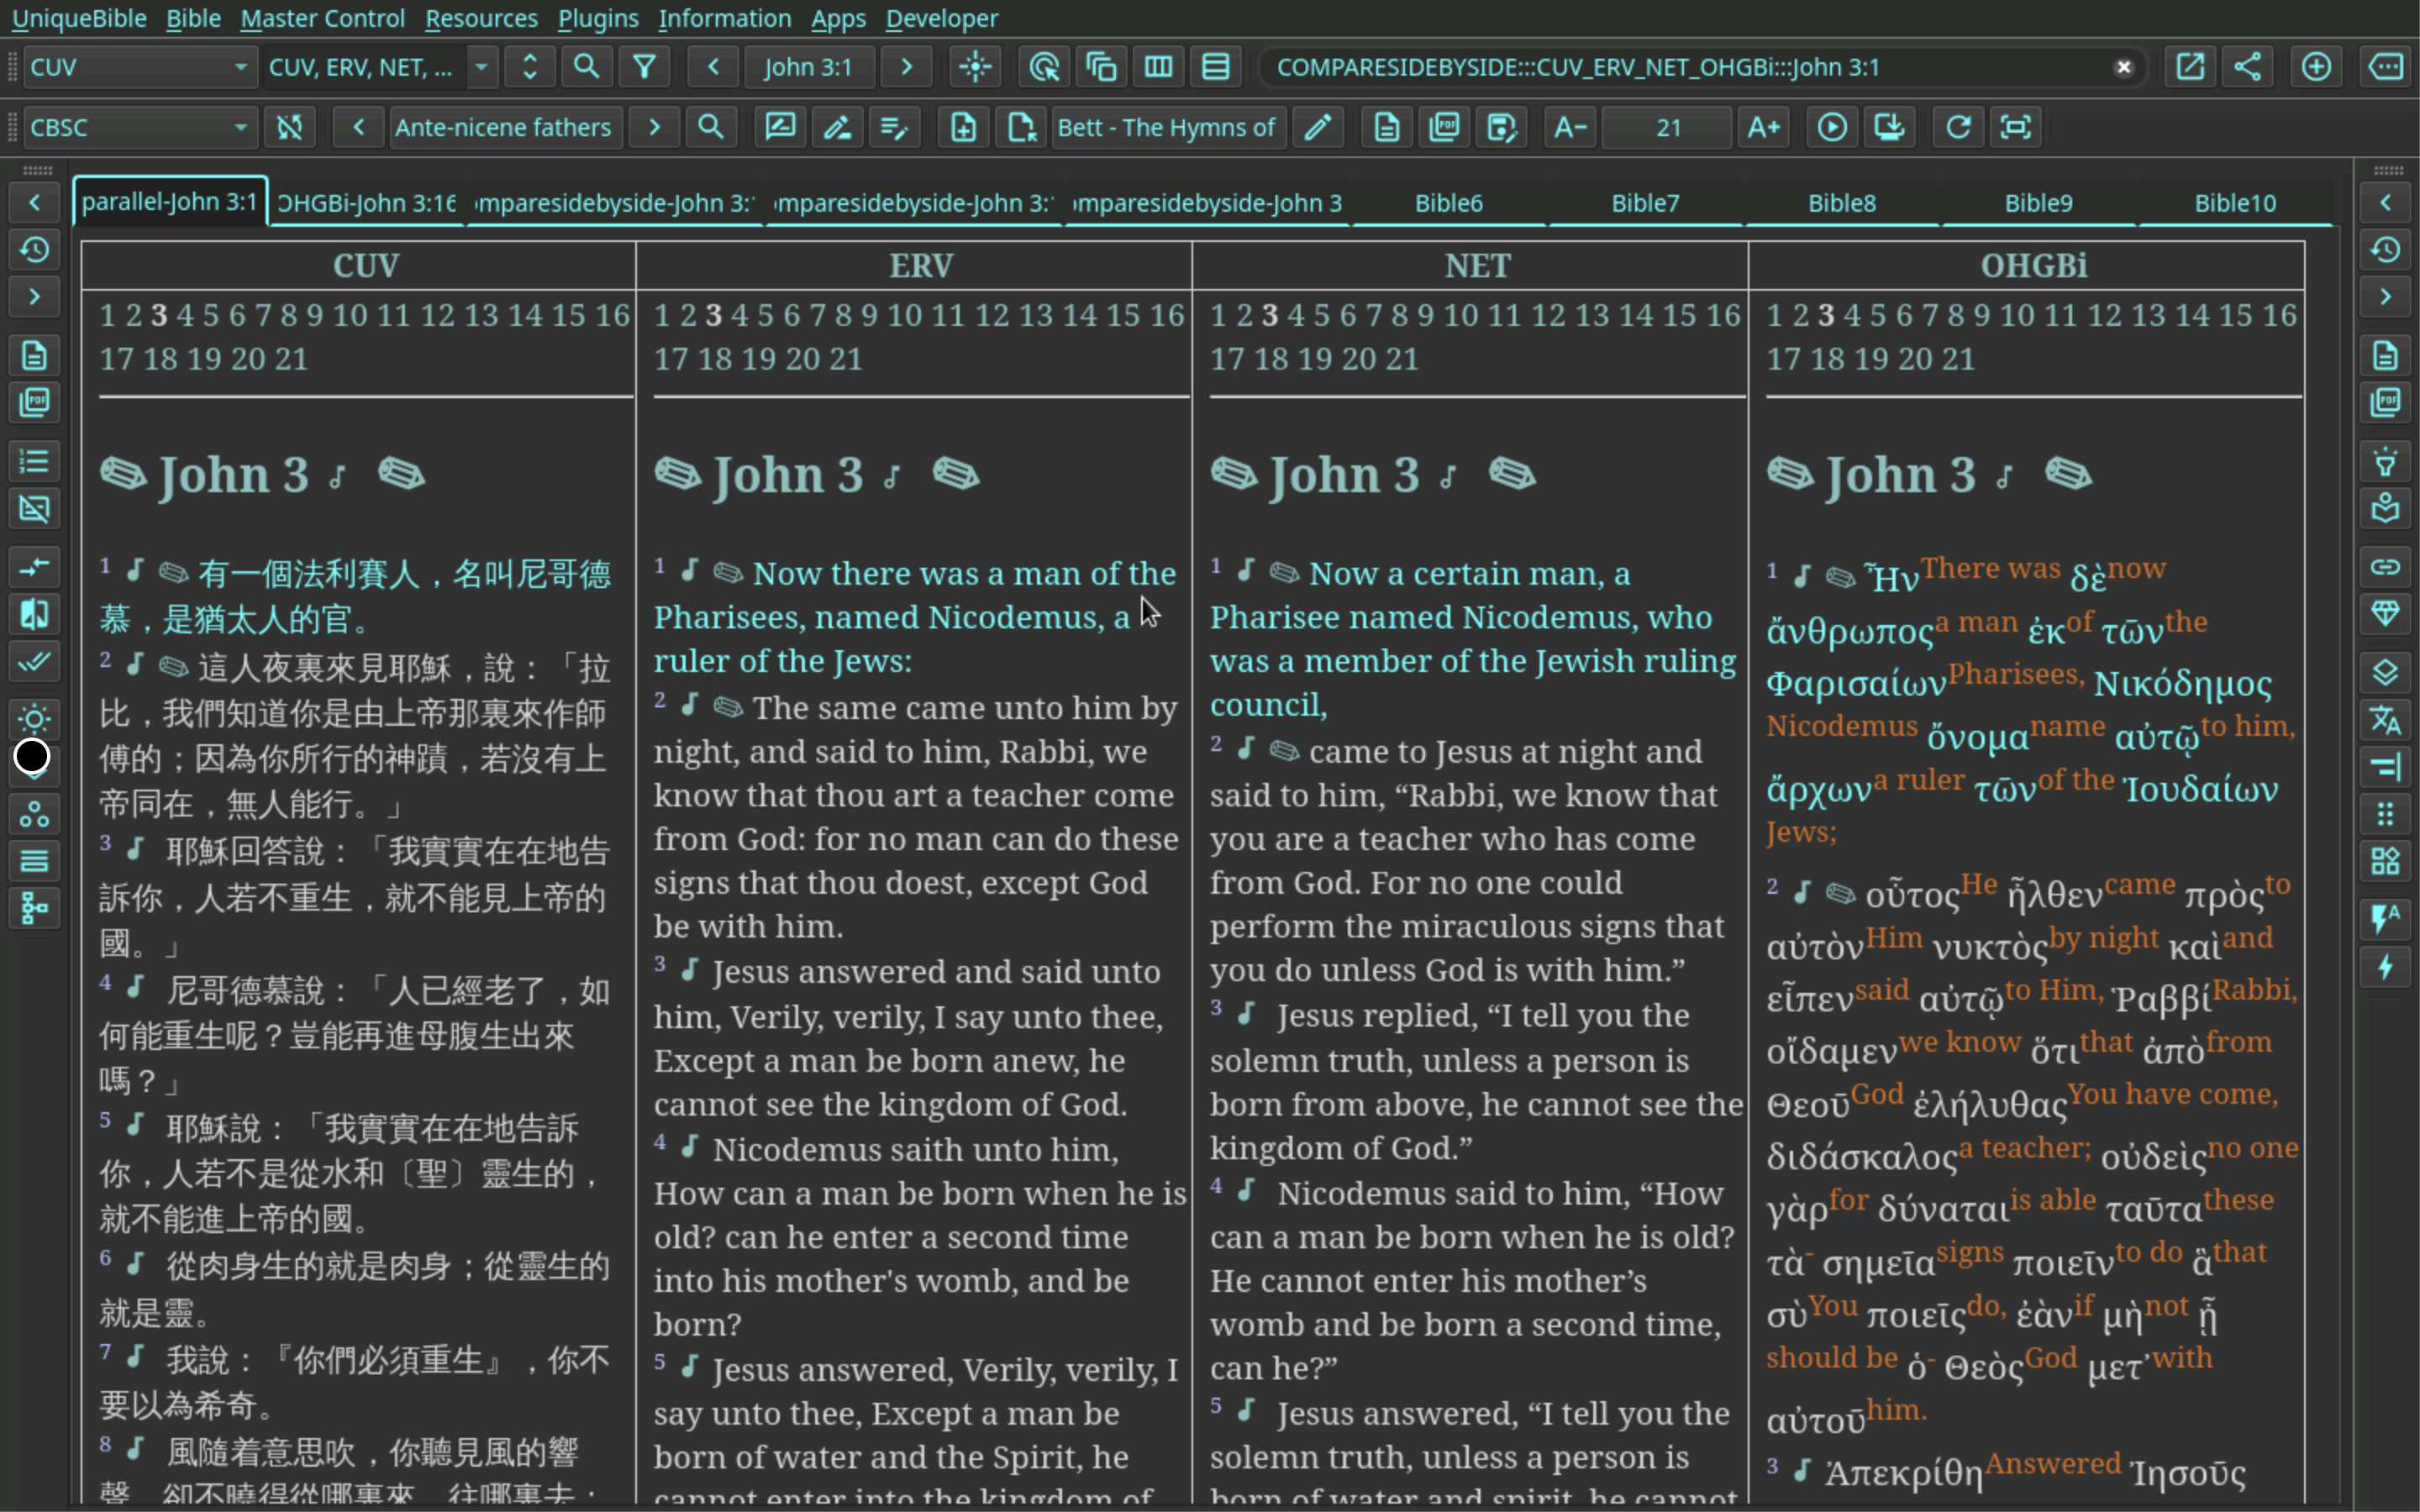This screenshot has height=1512, width=2420.
Task: Toggle the opposing-arrows icon in left sidebar
Action: click(34, 568)
